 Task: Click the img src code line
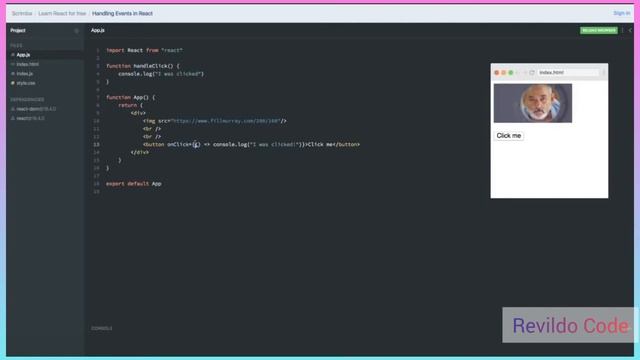click(215, 121)
